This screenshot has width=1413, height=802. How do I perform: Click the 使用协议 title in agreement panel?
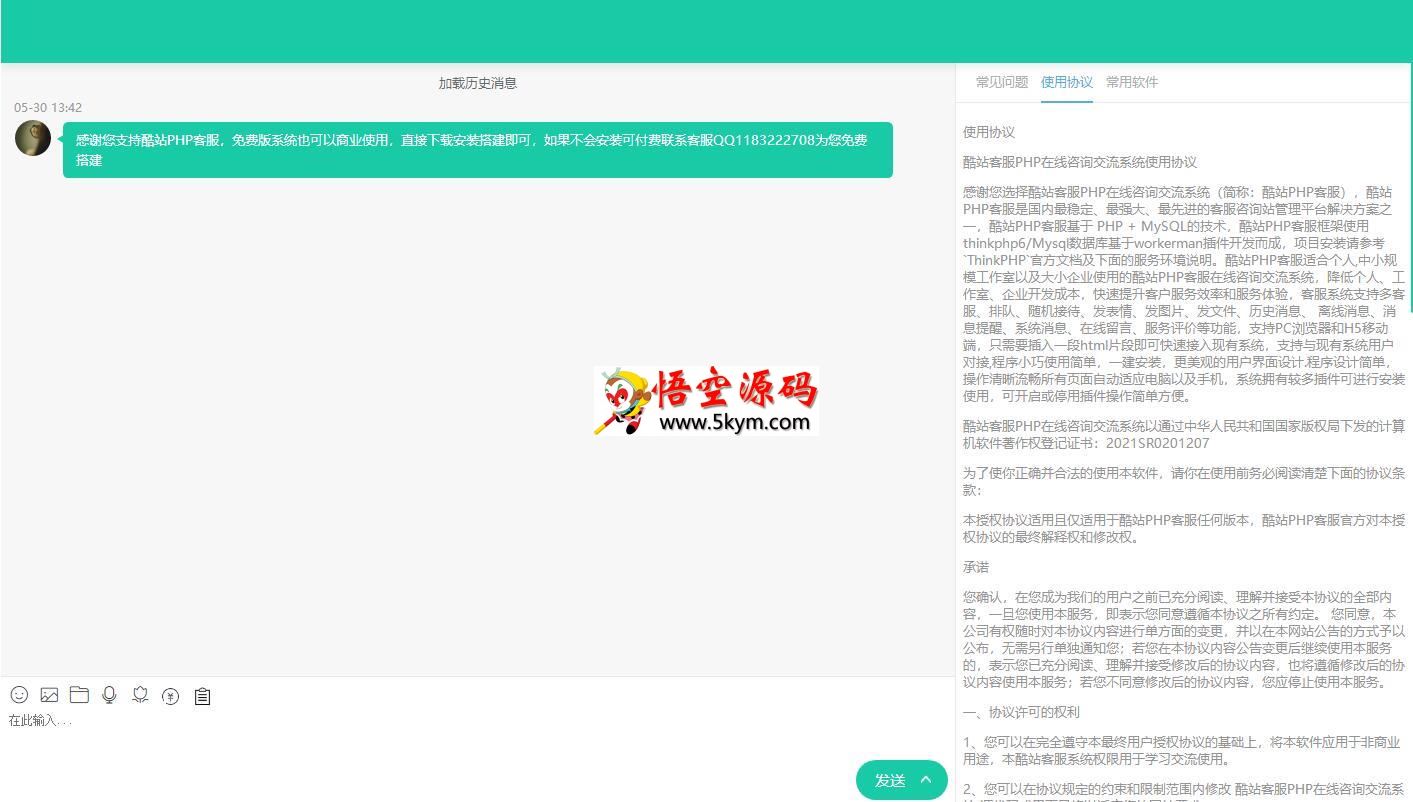[989, 132]
